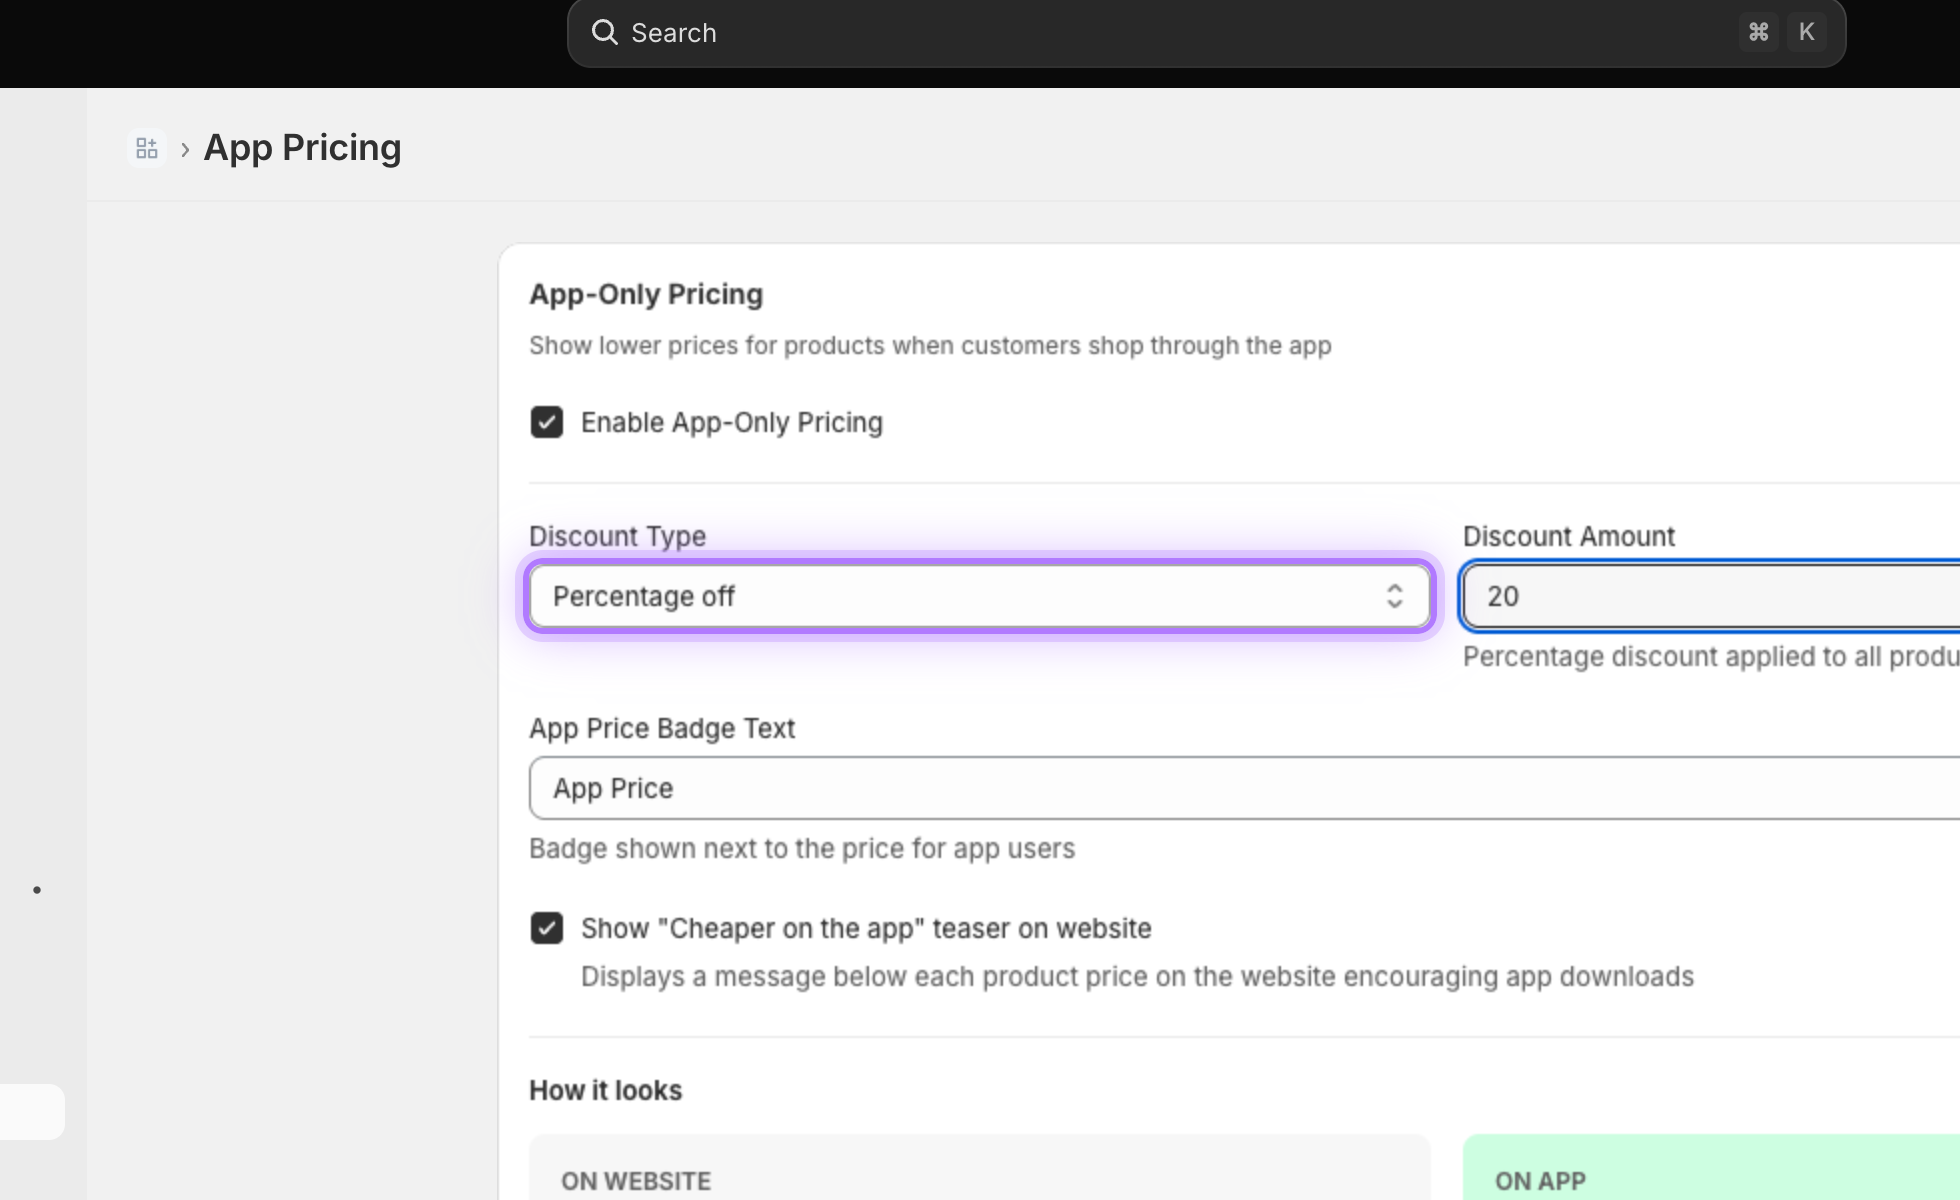Click the K key shortcut badge
The height and width of the screenshot is (1200, 1960).
coord(1807,32)
